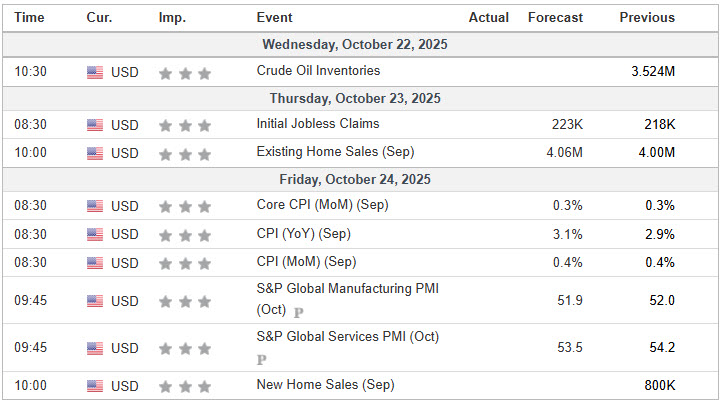Click the US flag in the New Home Sales row
The height and width of the screenshot is (404, 724).
click(x=95, y=386)
